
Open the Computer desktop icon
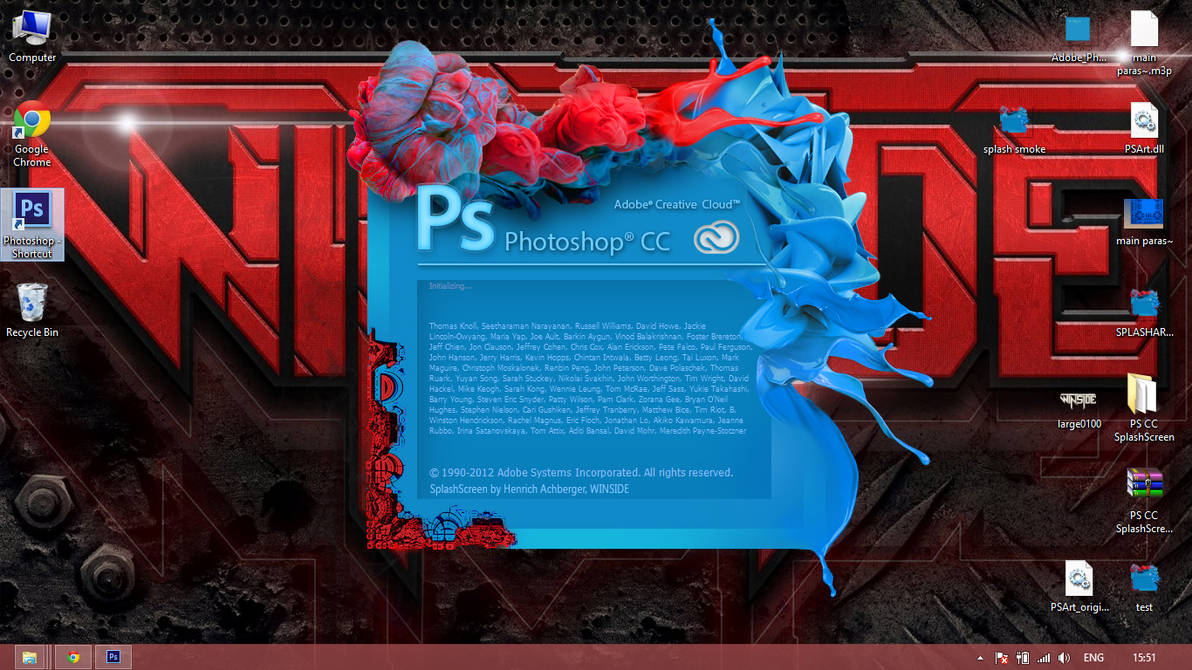(x=31, y=25)
